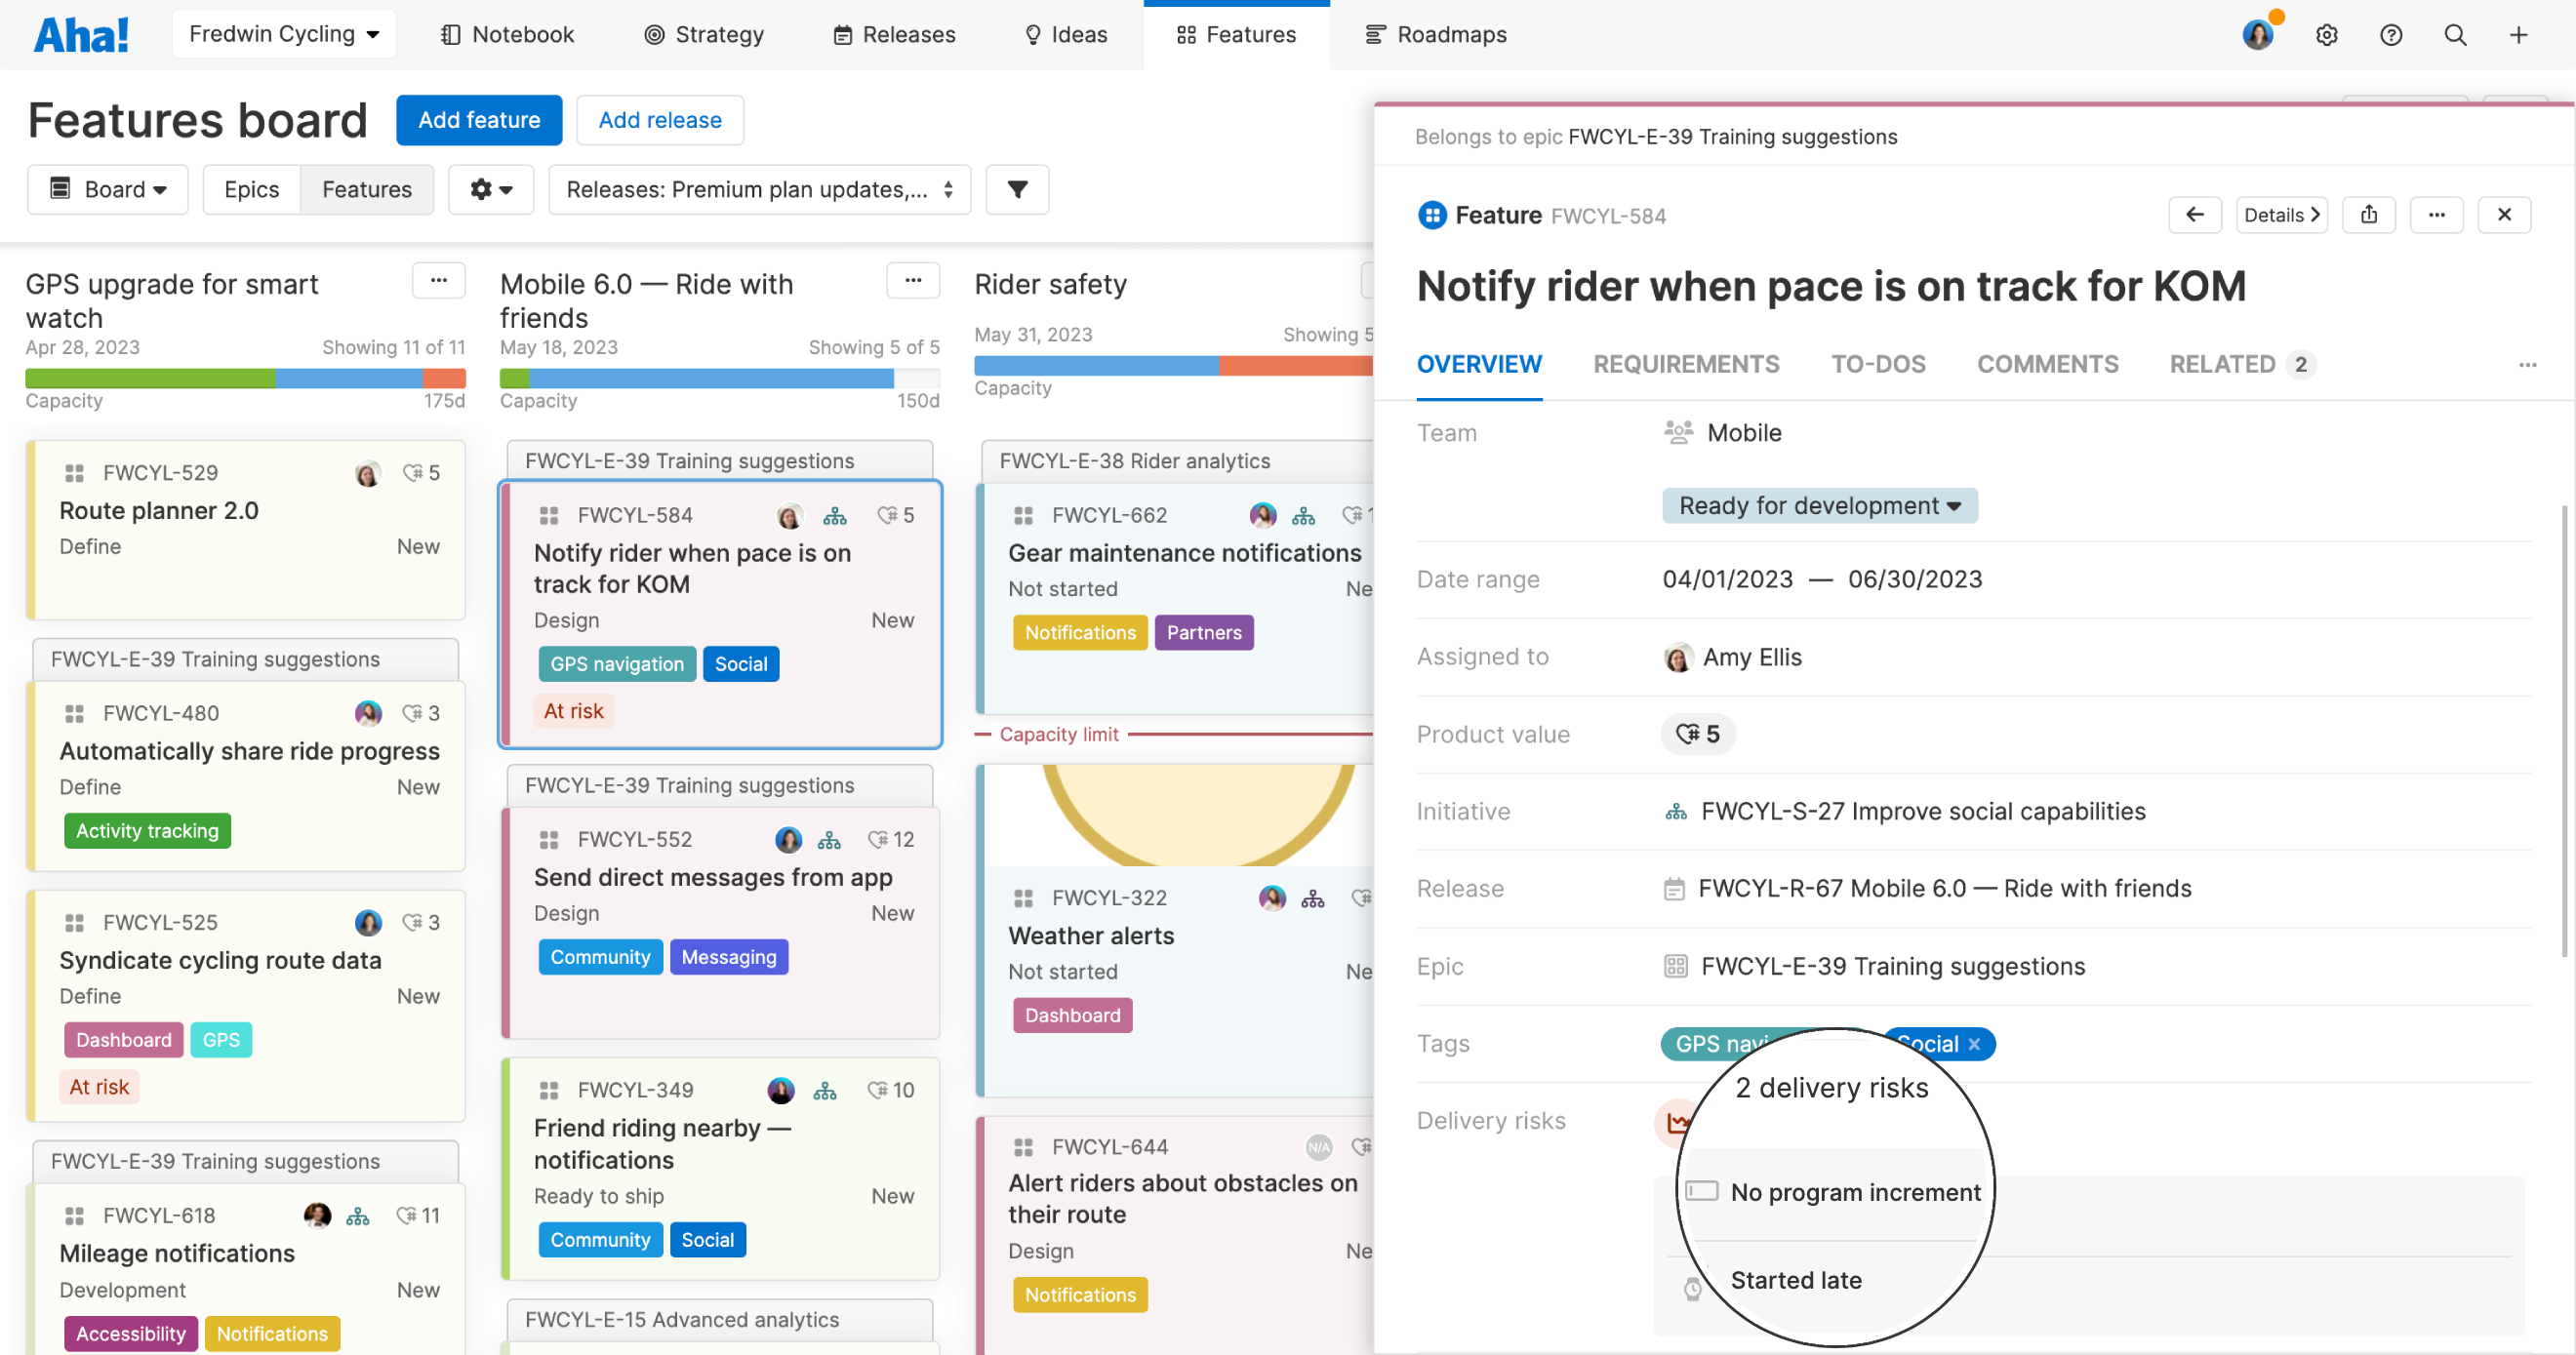
Task: Select the Features view toggle
Action: point(366,189)
